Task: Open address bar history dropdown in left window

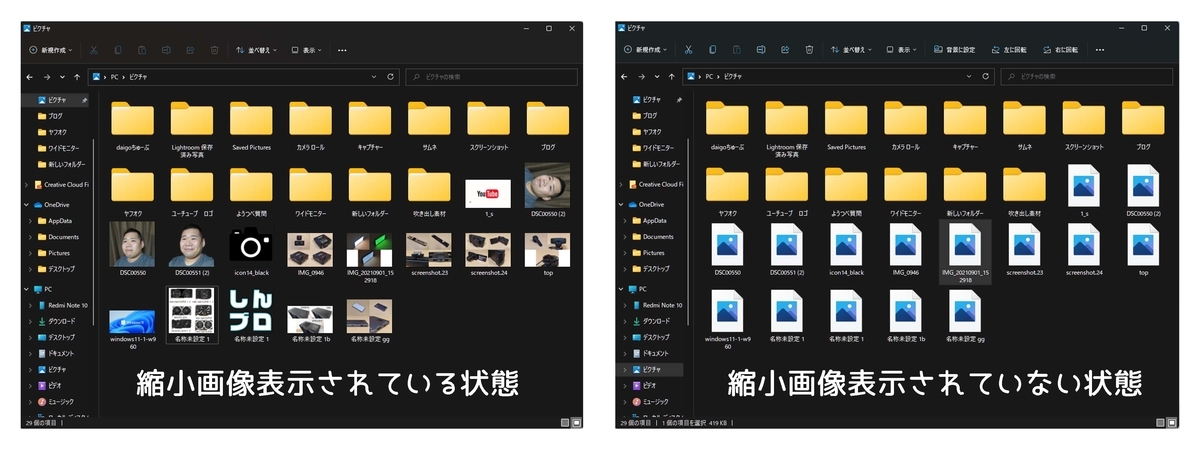Action: 374,76
